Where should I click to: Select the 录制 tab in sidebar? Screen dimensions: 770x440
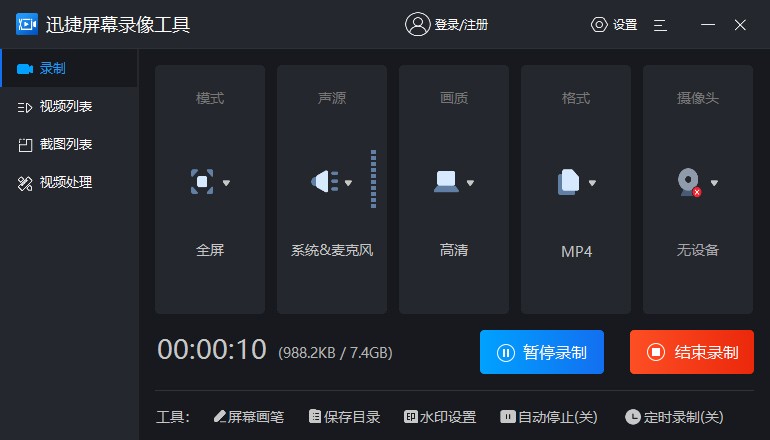[x=69, y=68]
